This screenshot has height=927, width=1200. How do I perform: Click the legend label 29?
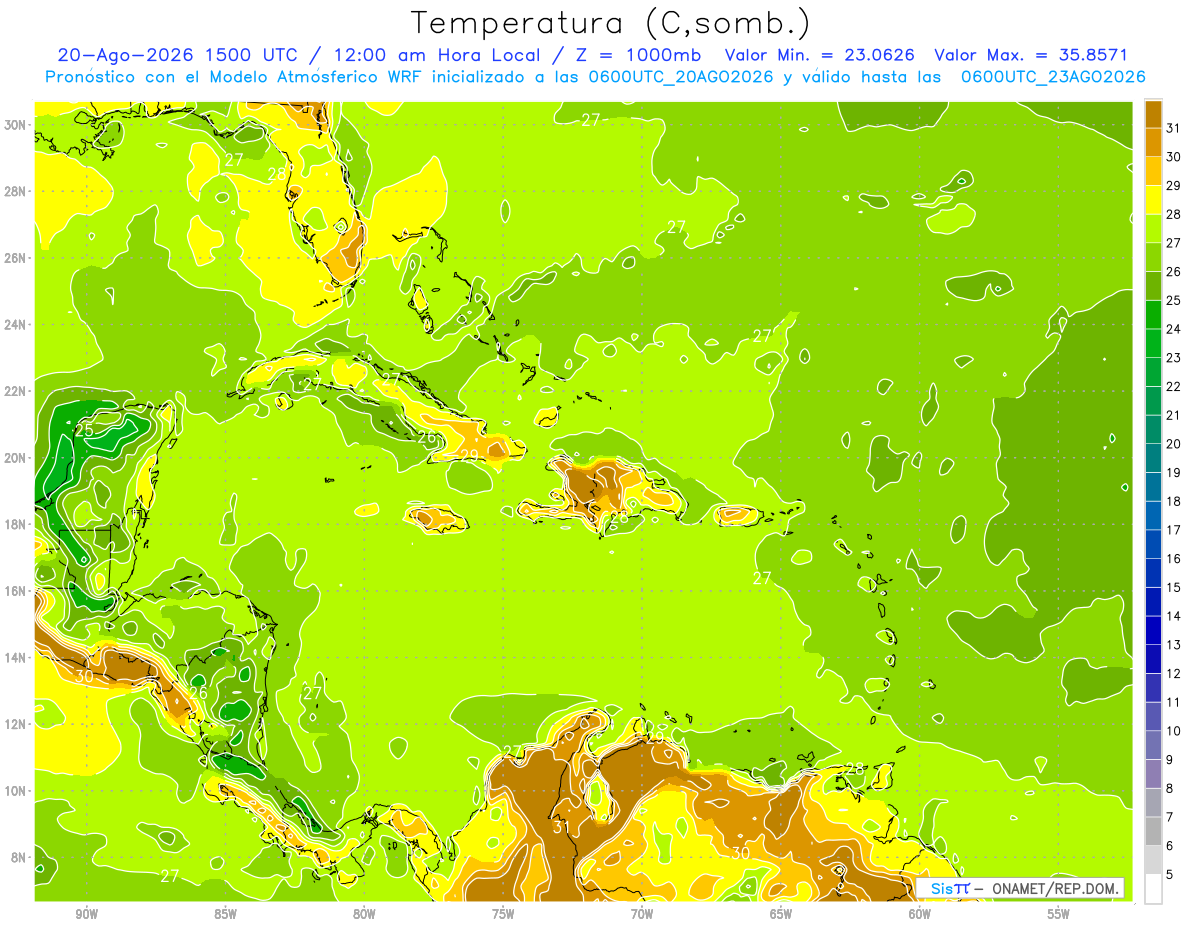click(1174, 185)
